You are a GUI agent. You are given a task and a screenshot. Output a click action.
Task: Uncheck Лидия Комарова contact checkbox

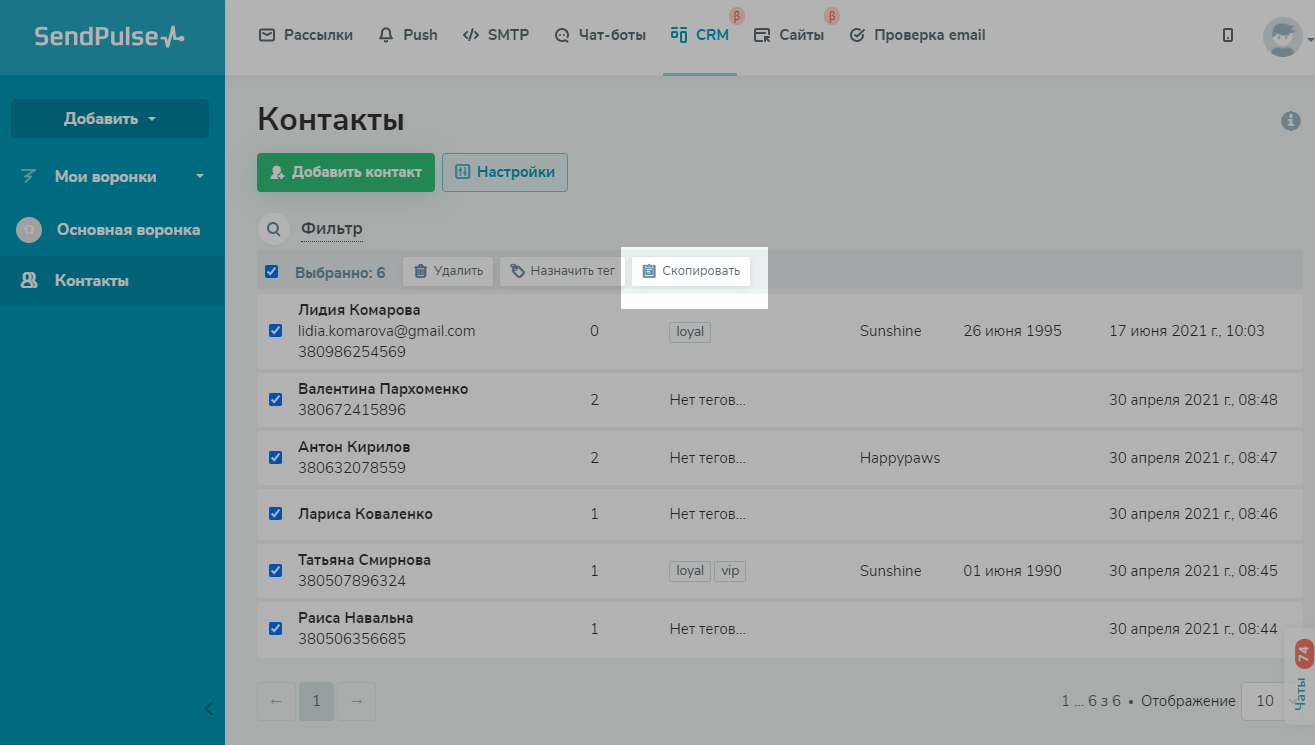[x=275, y=331]
